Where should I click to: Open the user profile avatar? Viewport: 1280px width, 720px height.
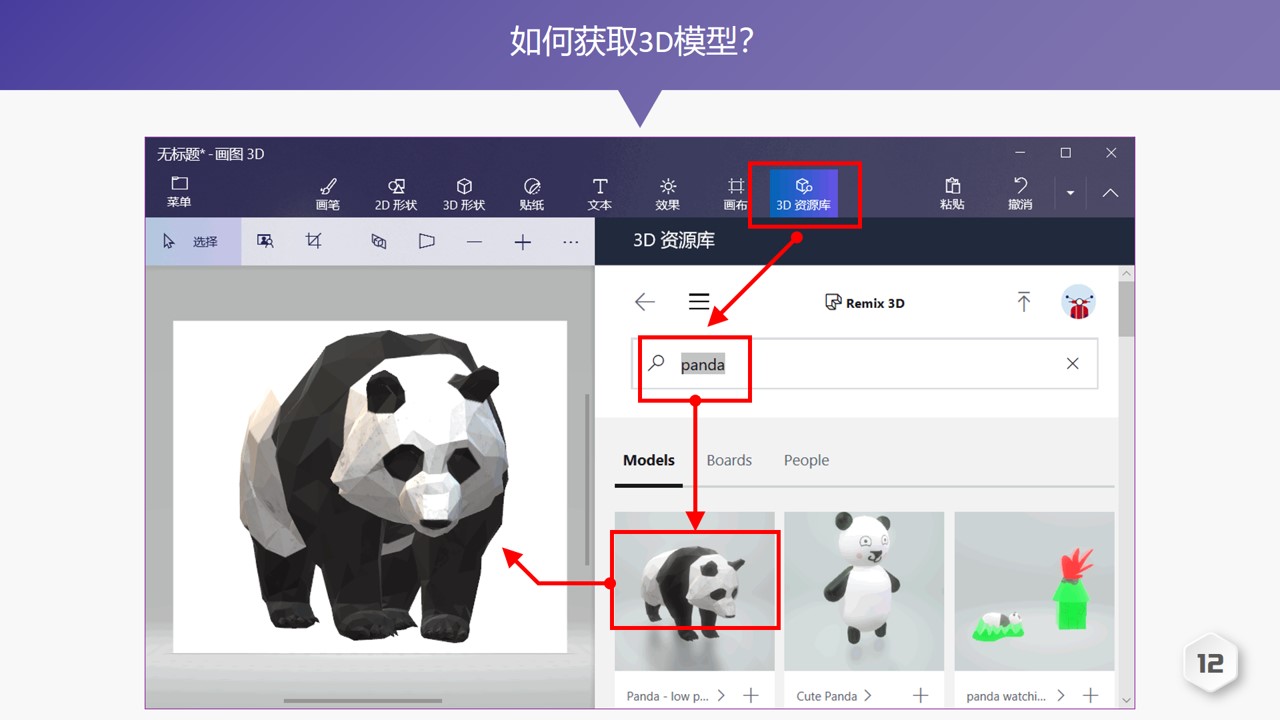[1078, 302]
